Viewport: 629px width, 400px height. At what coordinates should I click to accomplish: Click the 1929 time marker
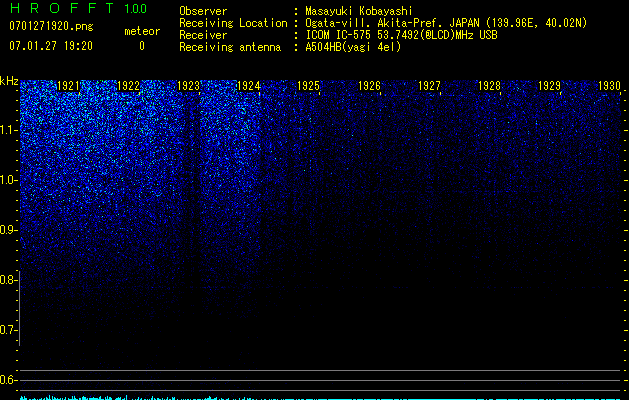[x=549, y=85]
